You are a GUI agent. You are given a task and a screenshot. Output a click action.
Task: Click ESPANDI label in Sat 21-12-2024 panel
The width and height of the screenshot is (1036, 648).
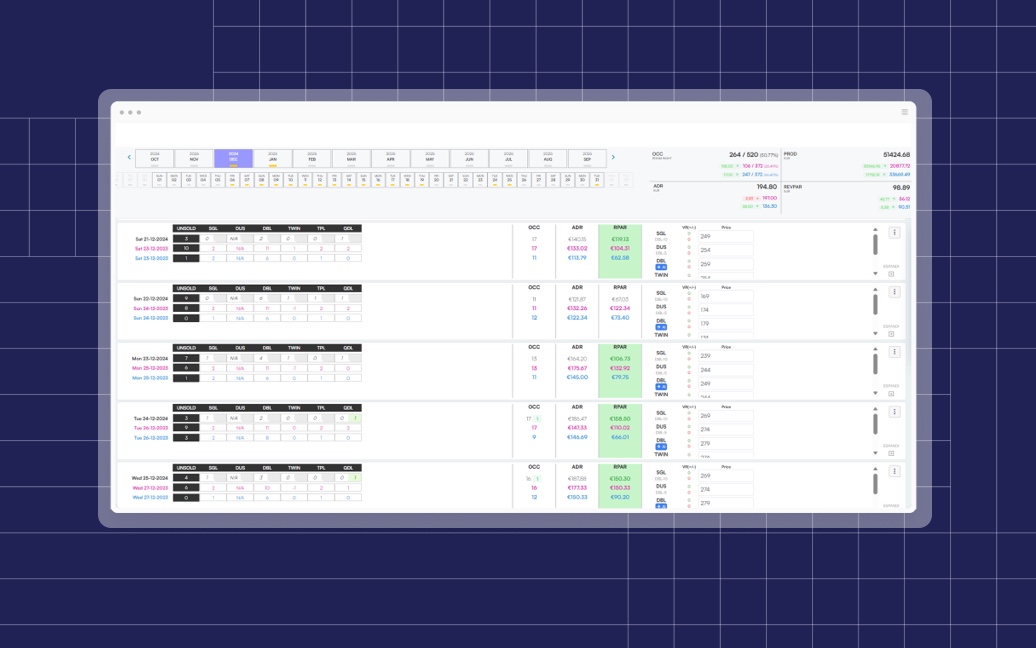pyautogui.click(x=891, y=266)
